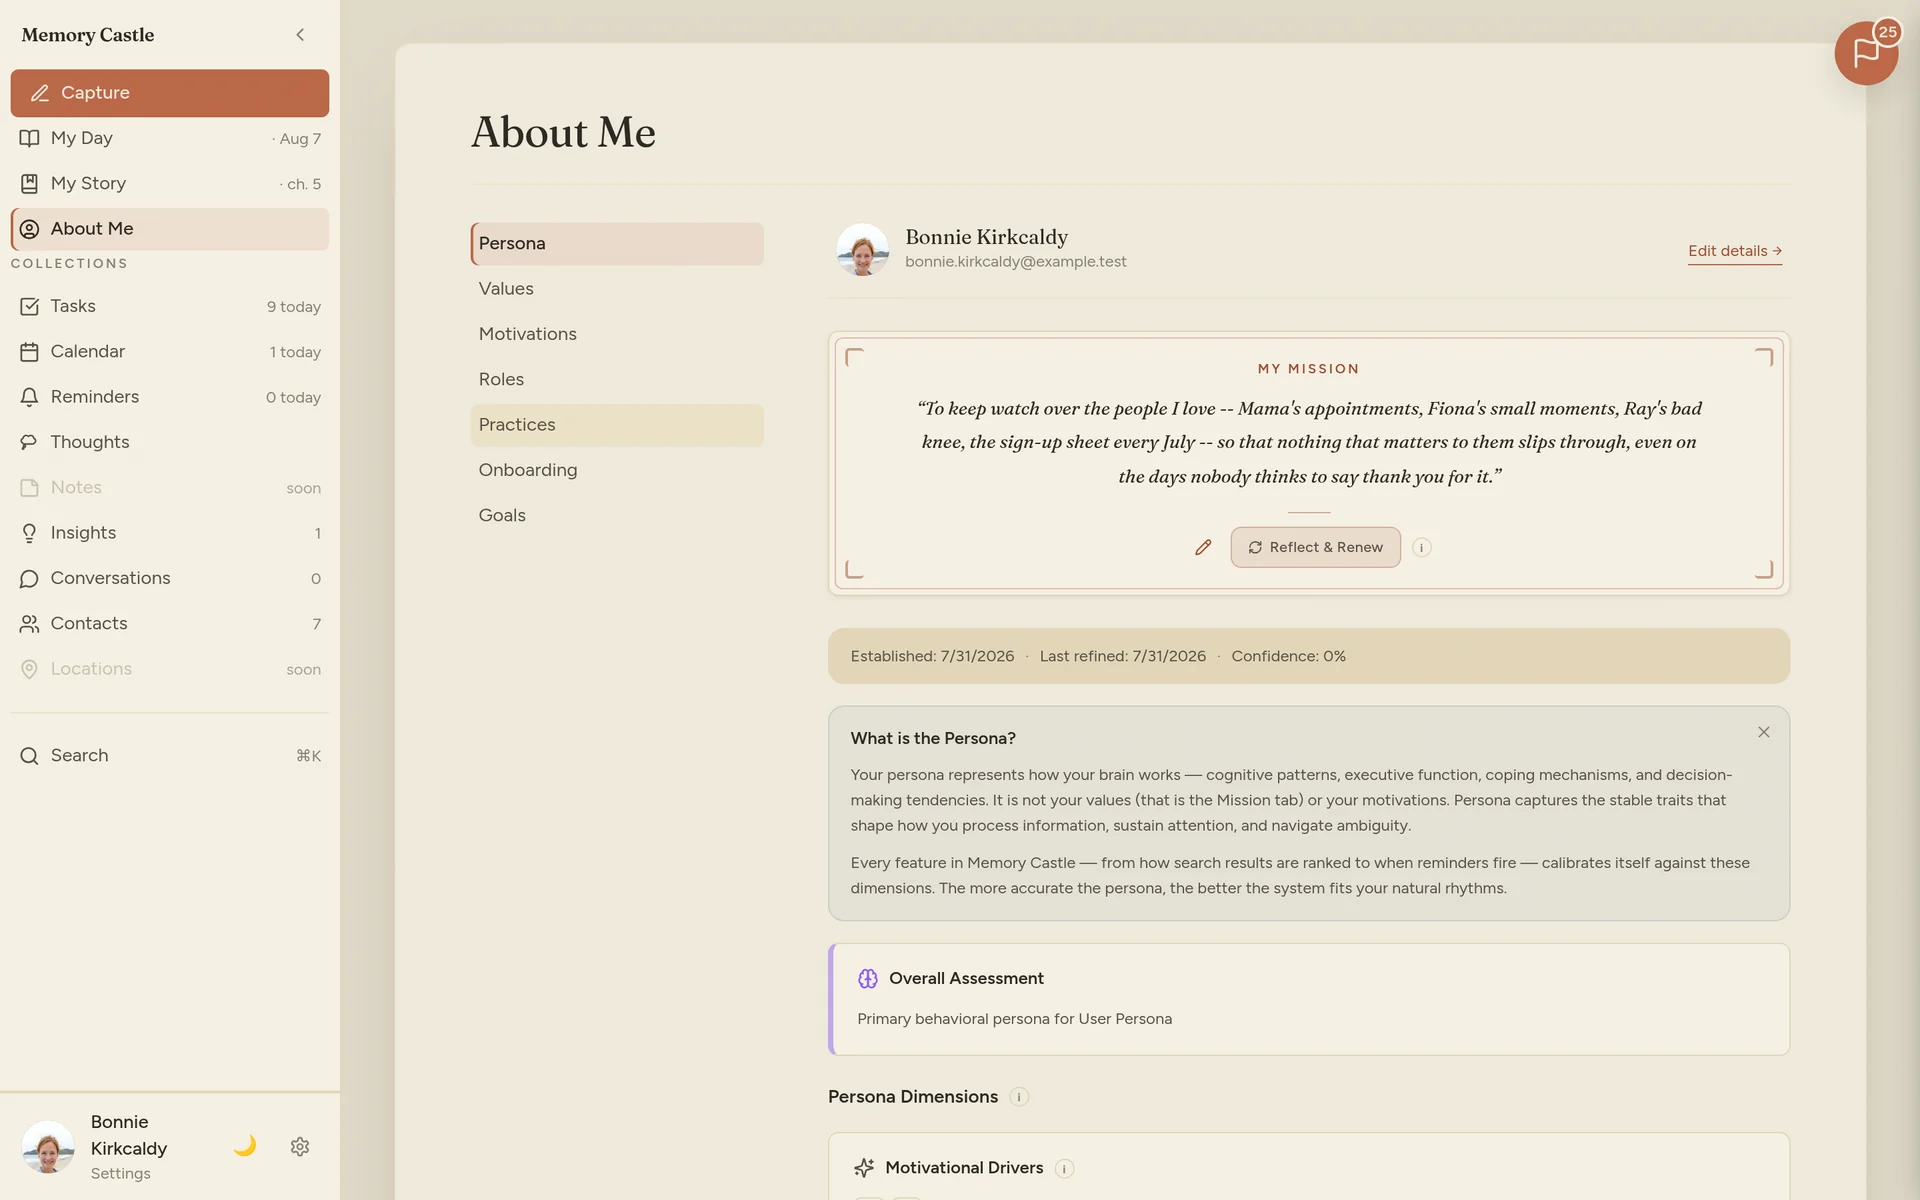Open the flag feedback button with badge 25
The image size is (1920, 1200).
pyautogui.click(x=1866, y=53)
